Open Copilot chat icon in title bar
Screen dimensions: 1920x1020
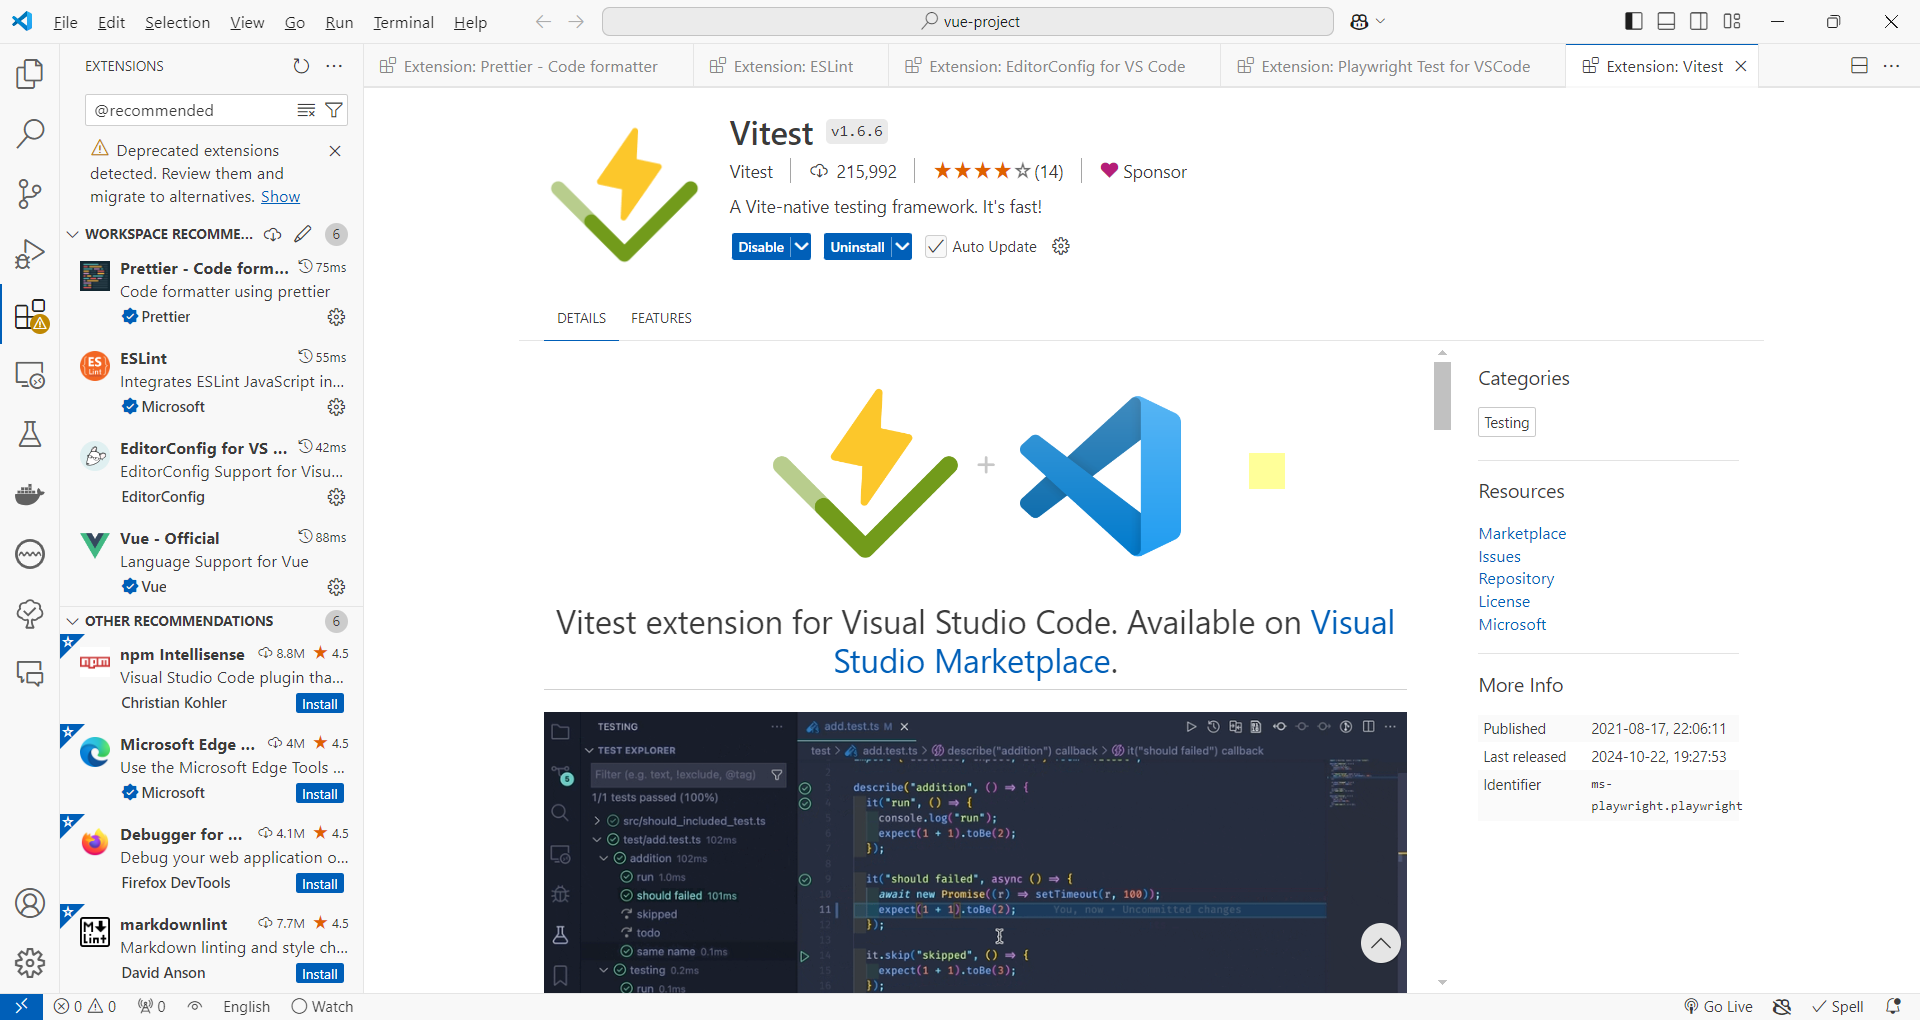(x=1359, y=22)
